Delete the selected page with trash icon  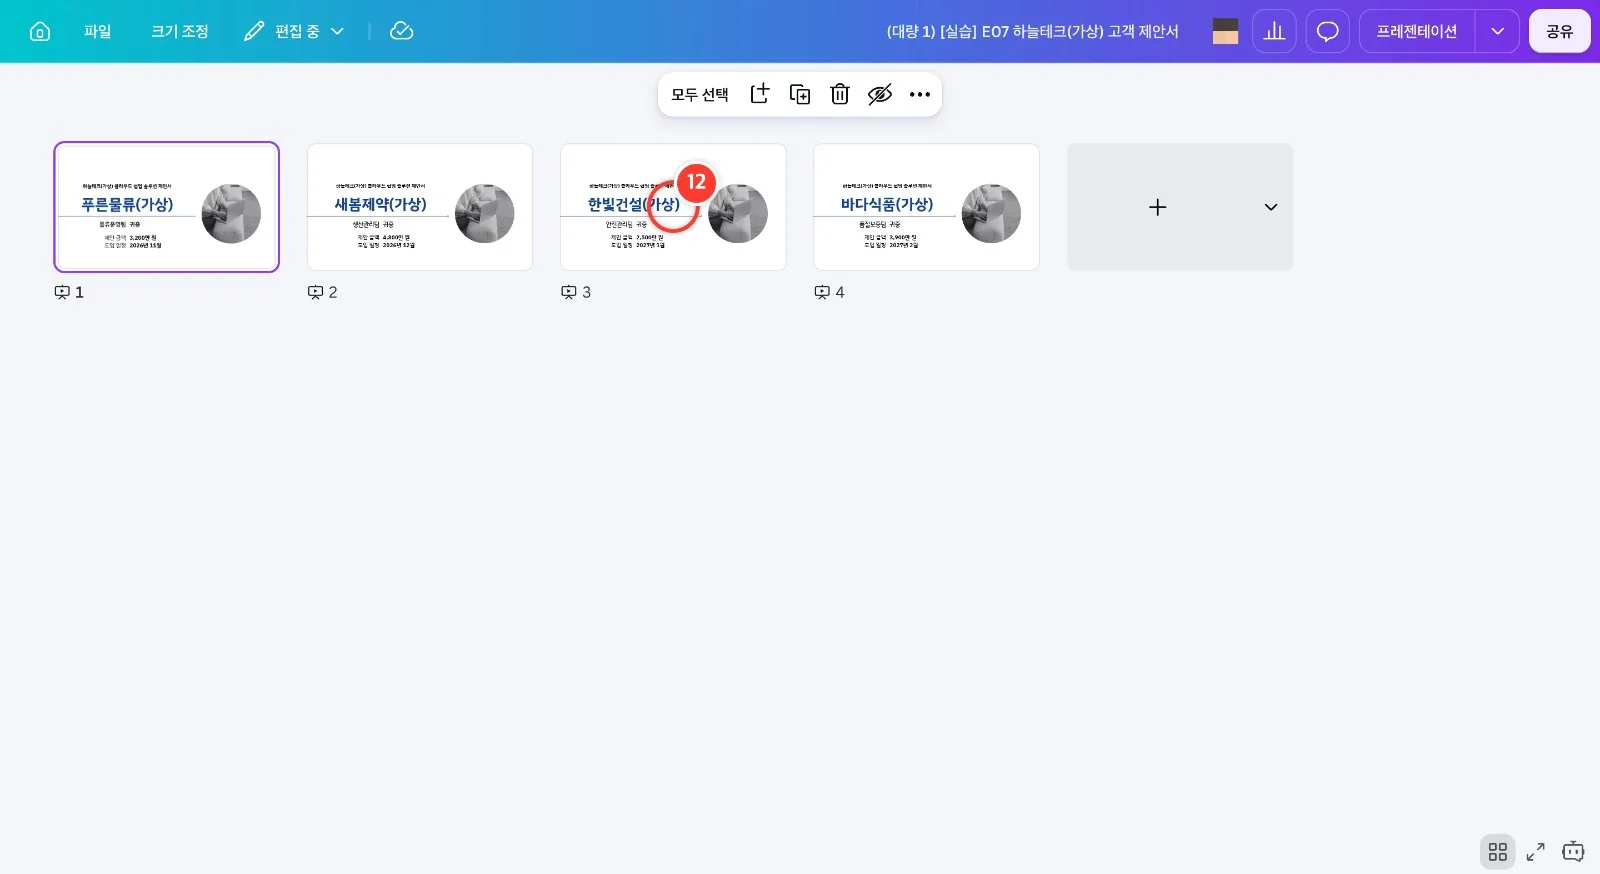pos(840,94)
